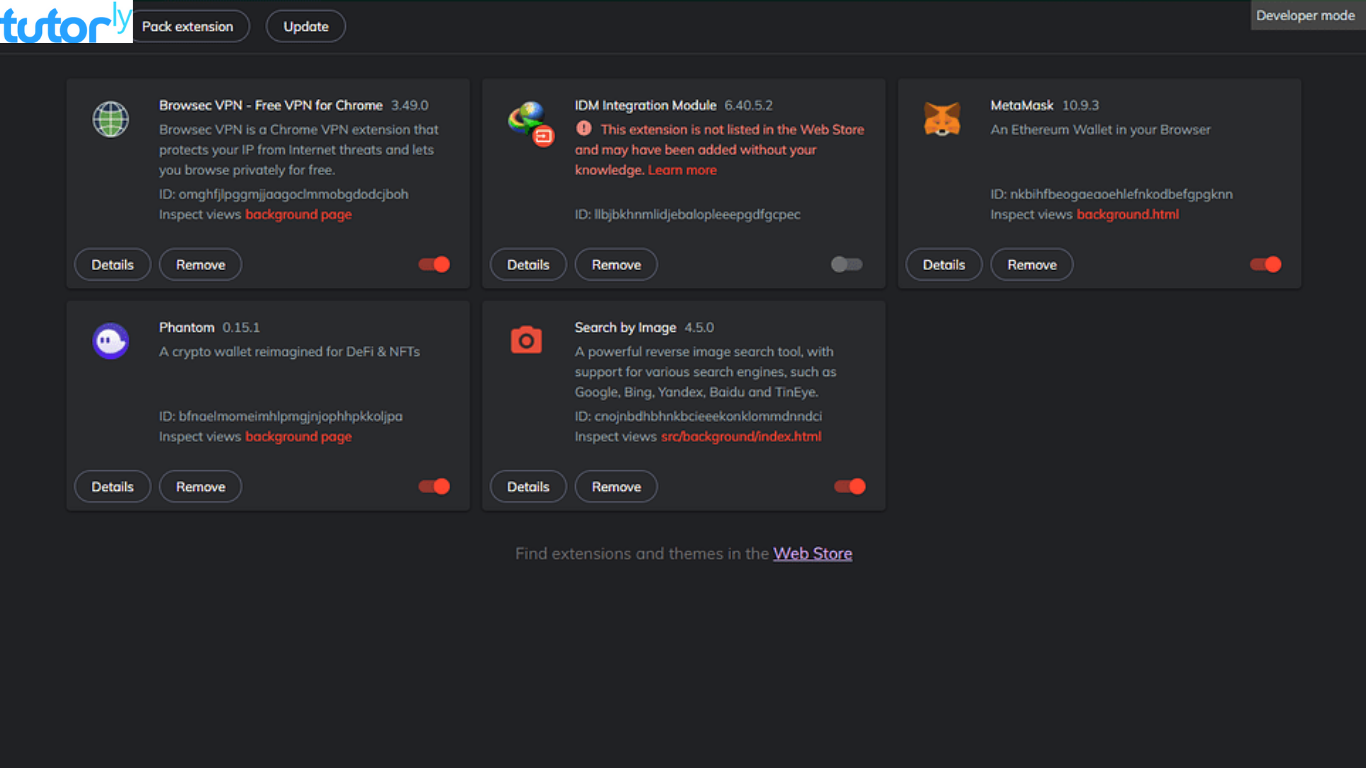Inspect MetaMask's background.html view

[x=1128, y=214]
